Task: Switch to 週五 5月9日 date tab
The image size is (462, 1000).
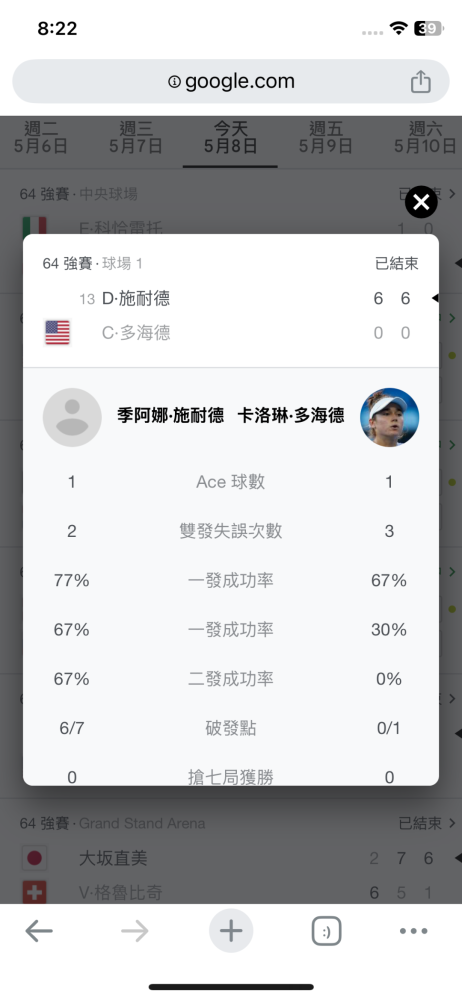Action: [x=325, y=138]
